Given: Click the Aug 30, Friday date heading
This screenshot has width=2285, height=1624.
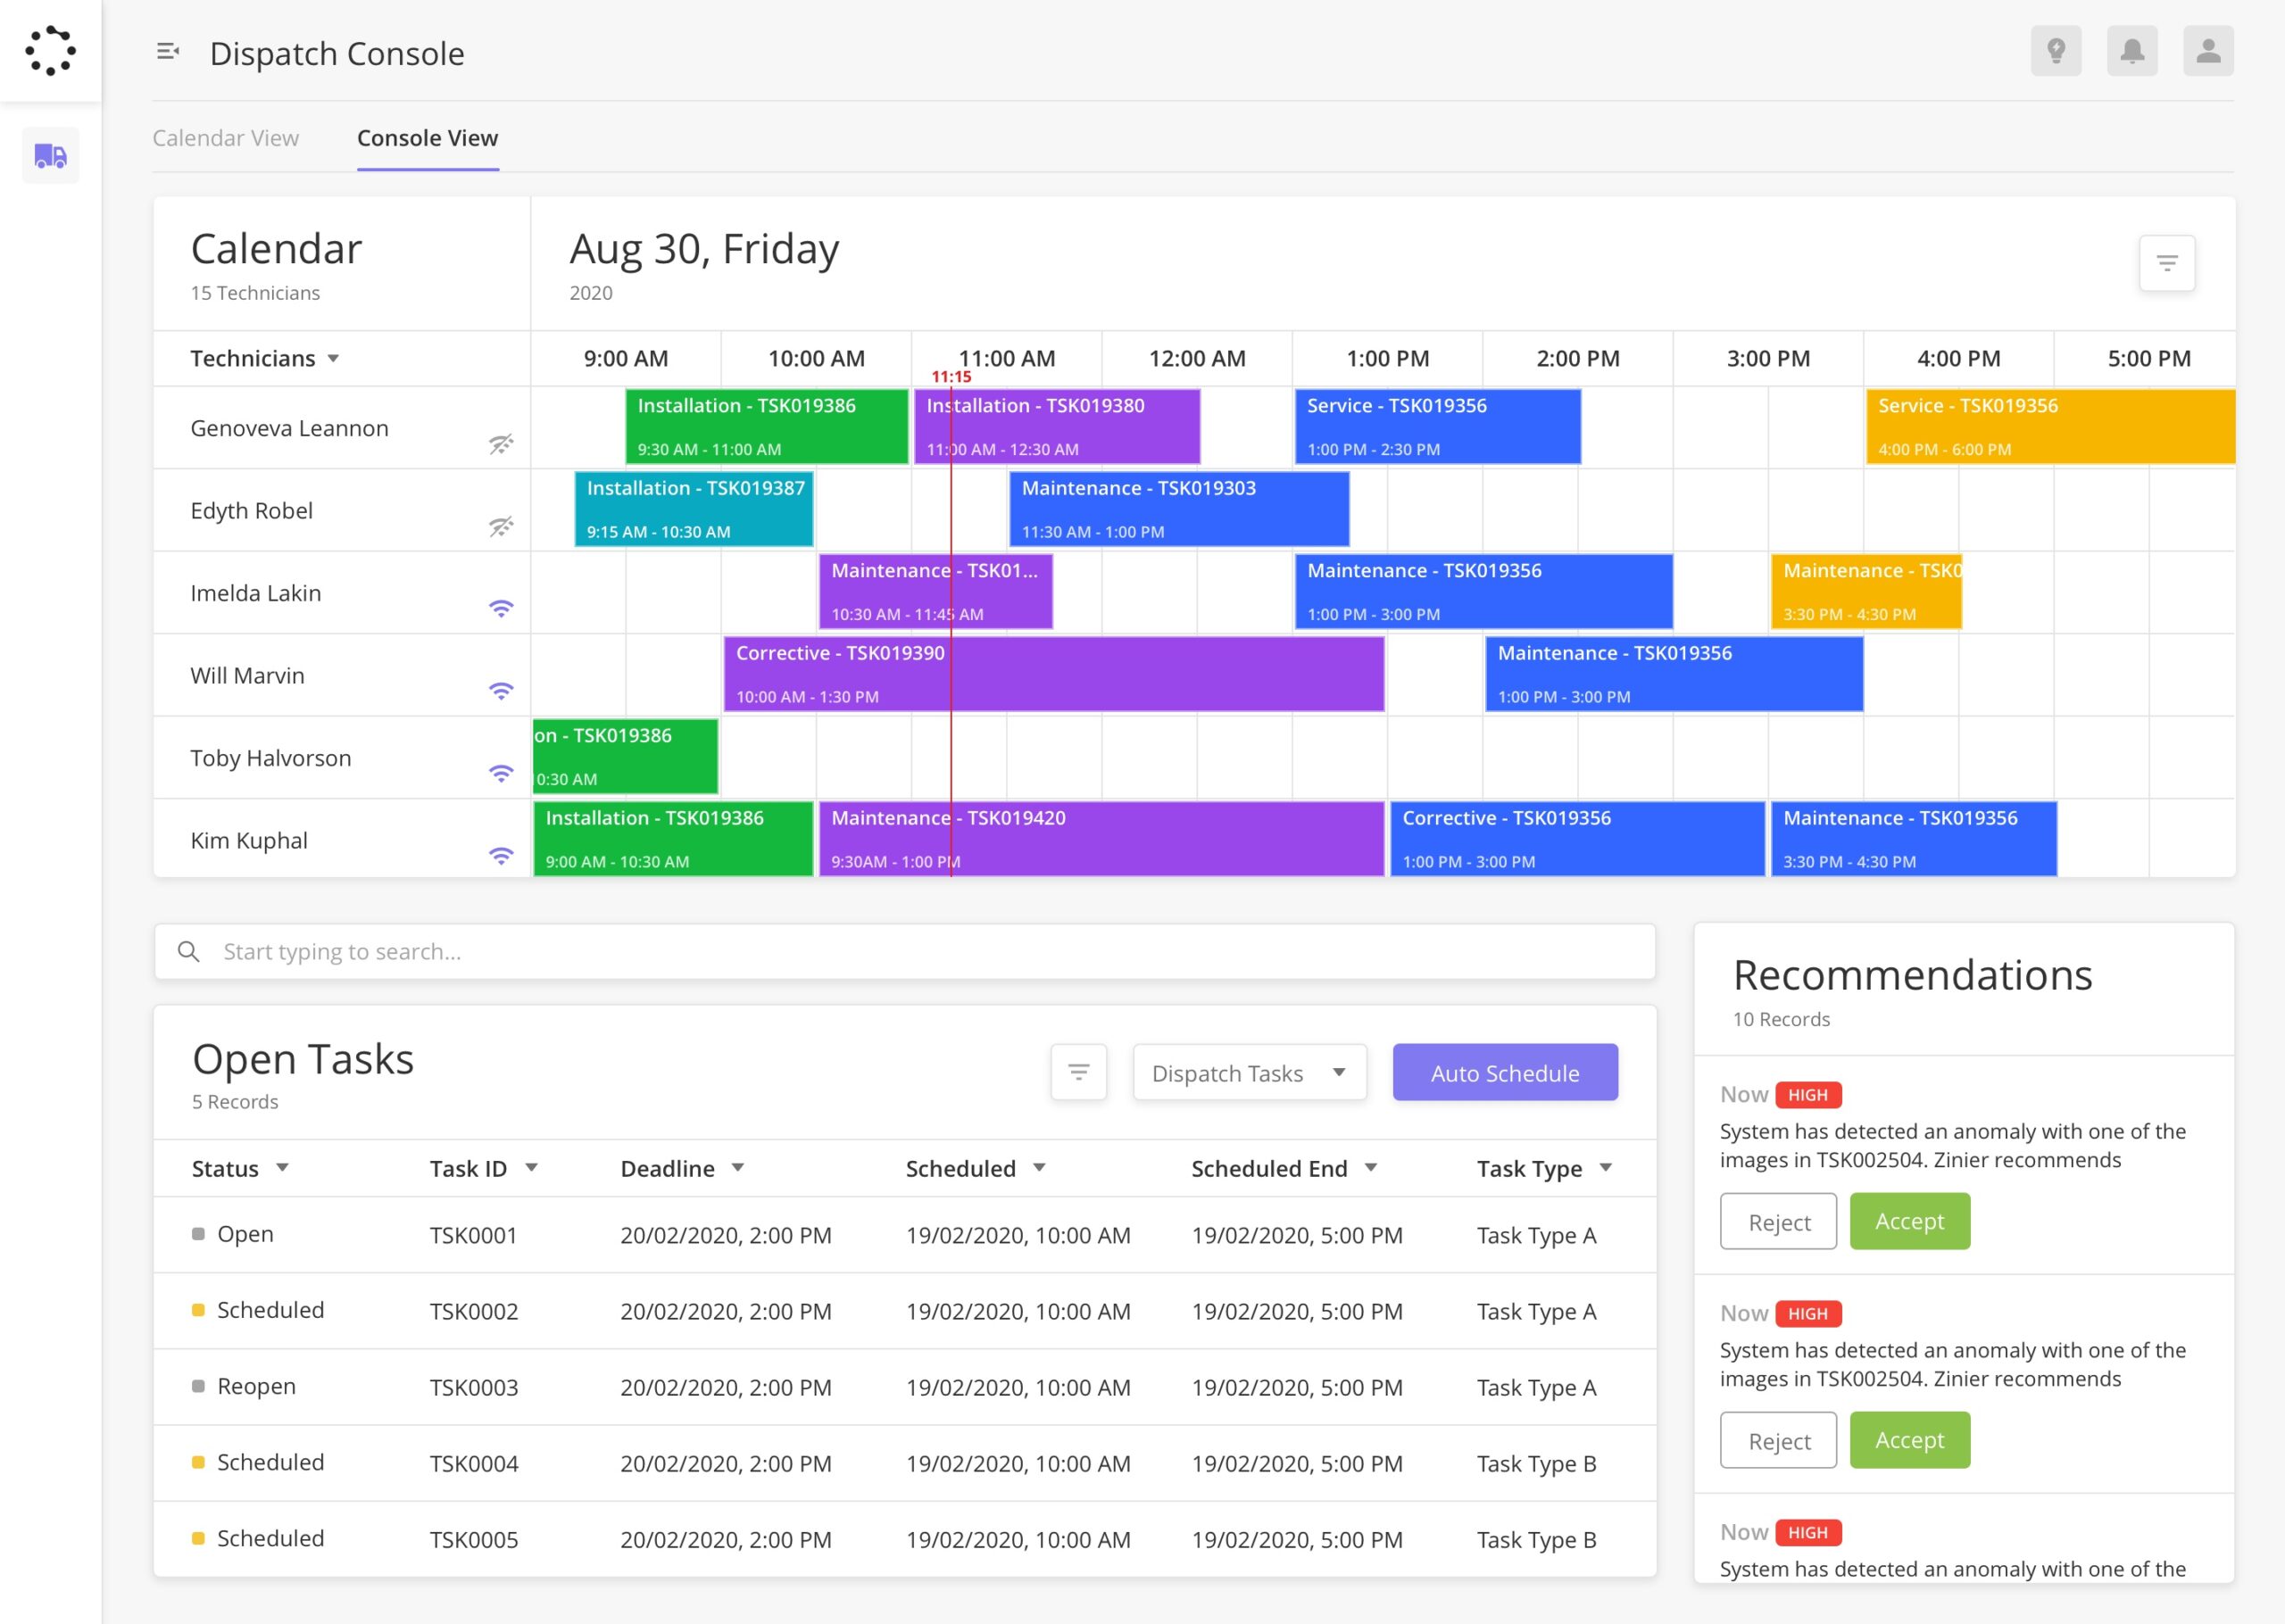Looking at the screenshot, I should point(704,249).
